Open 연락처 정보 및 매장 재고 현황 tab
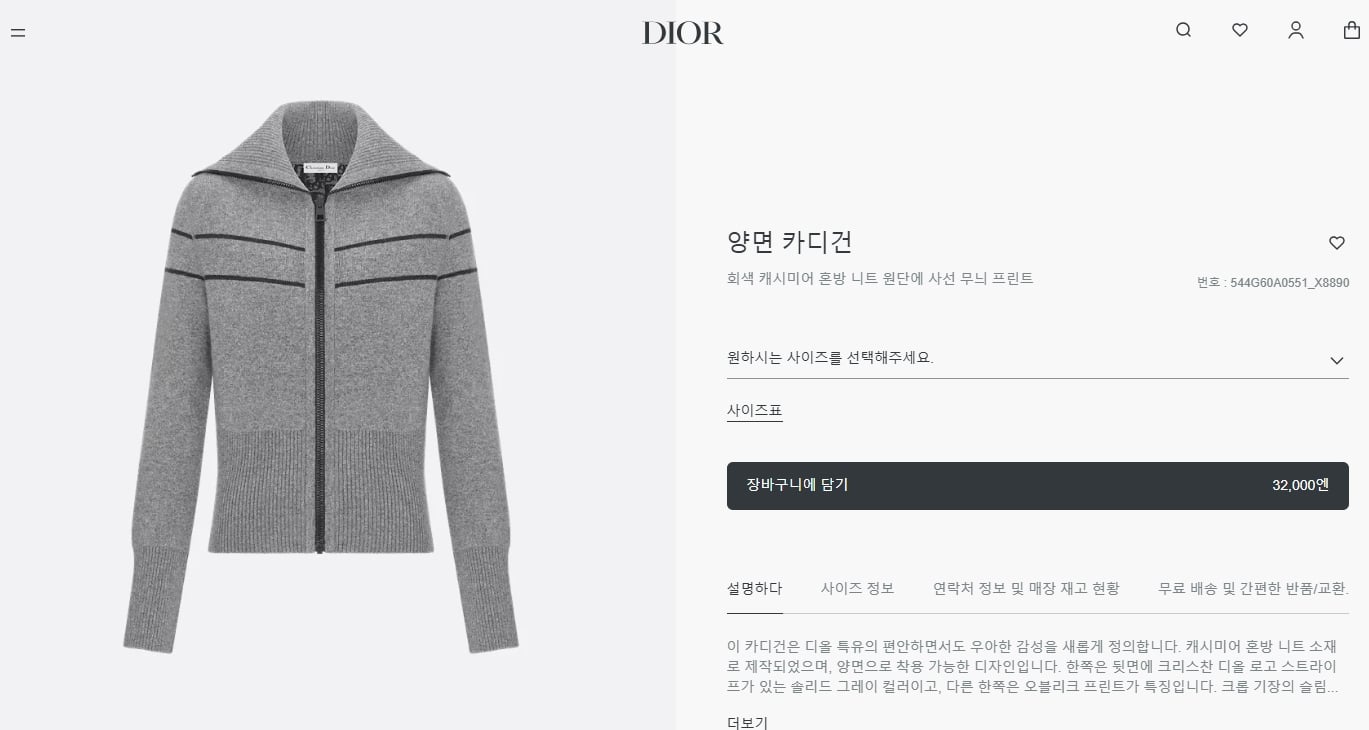 1026,589
